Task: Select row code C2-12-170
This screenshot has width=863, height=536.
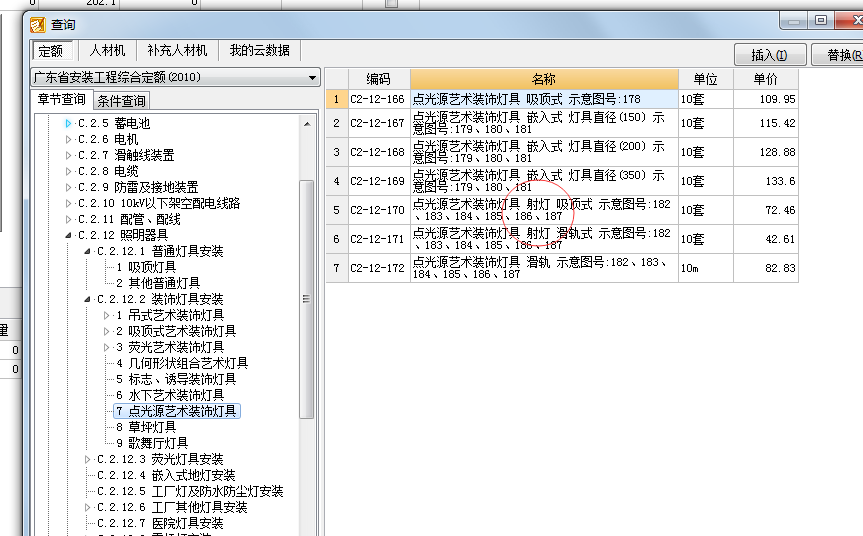Action: pyautogui.click(x=378, y=210)
